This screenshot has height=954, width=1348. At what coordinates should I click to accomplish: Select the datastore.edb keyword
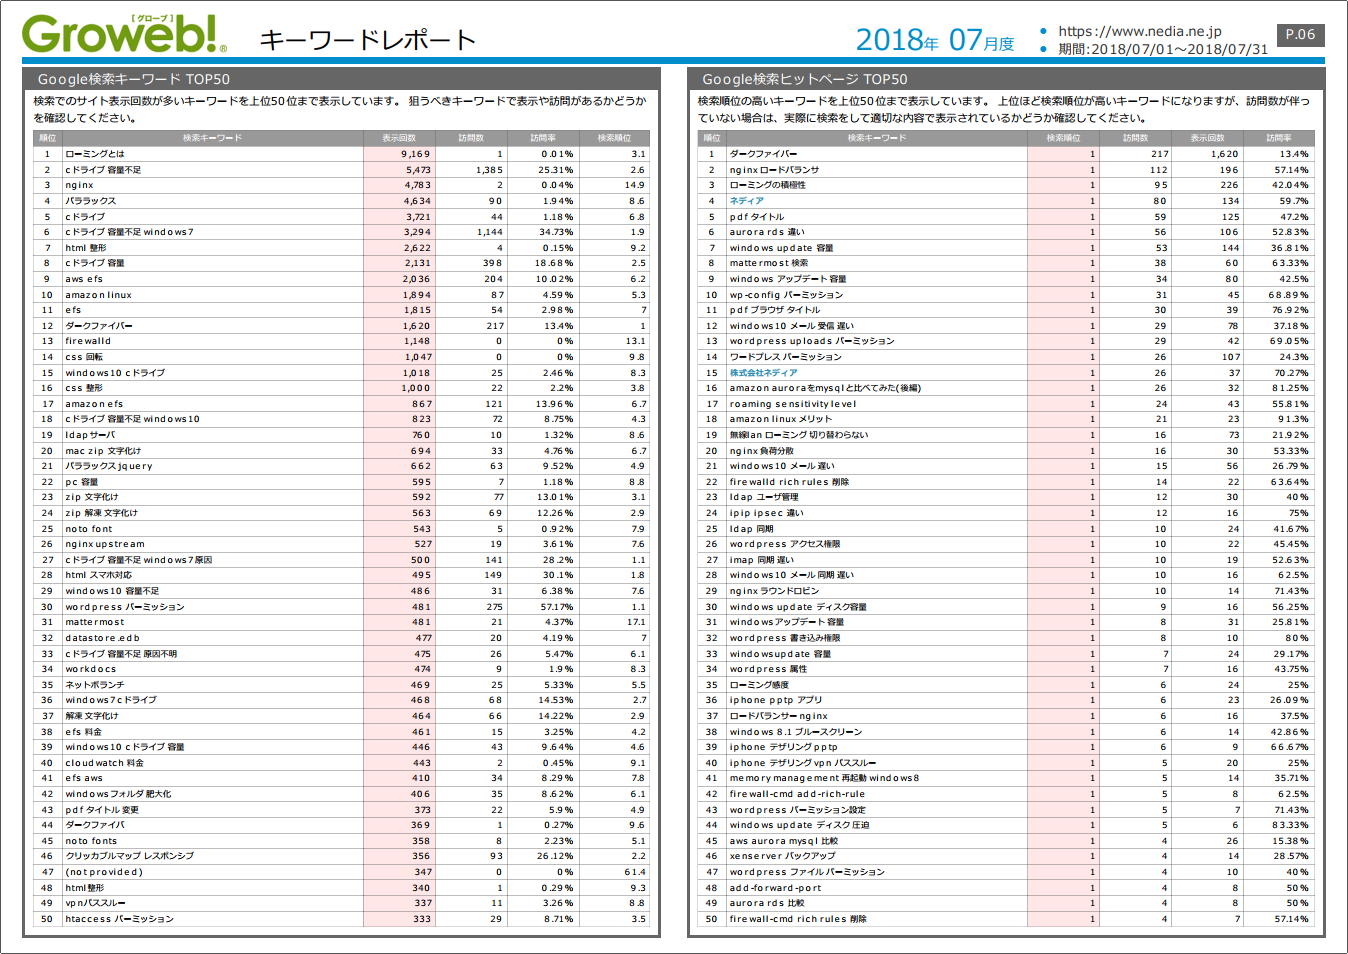103,638
